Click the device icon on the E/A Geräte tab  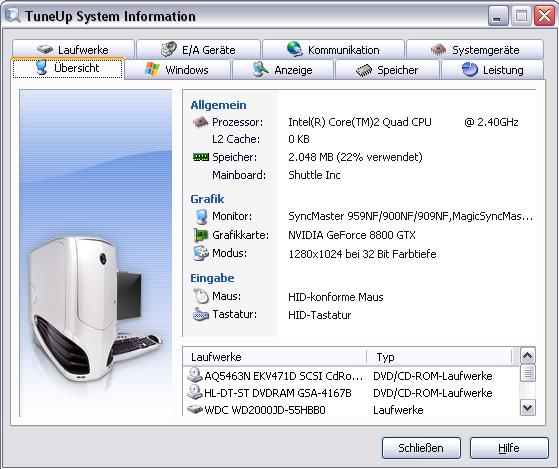coord(169,49)
